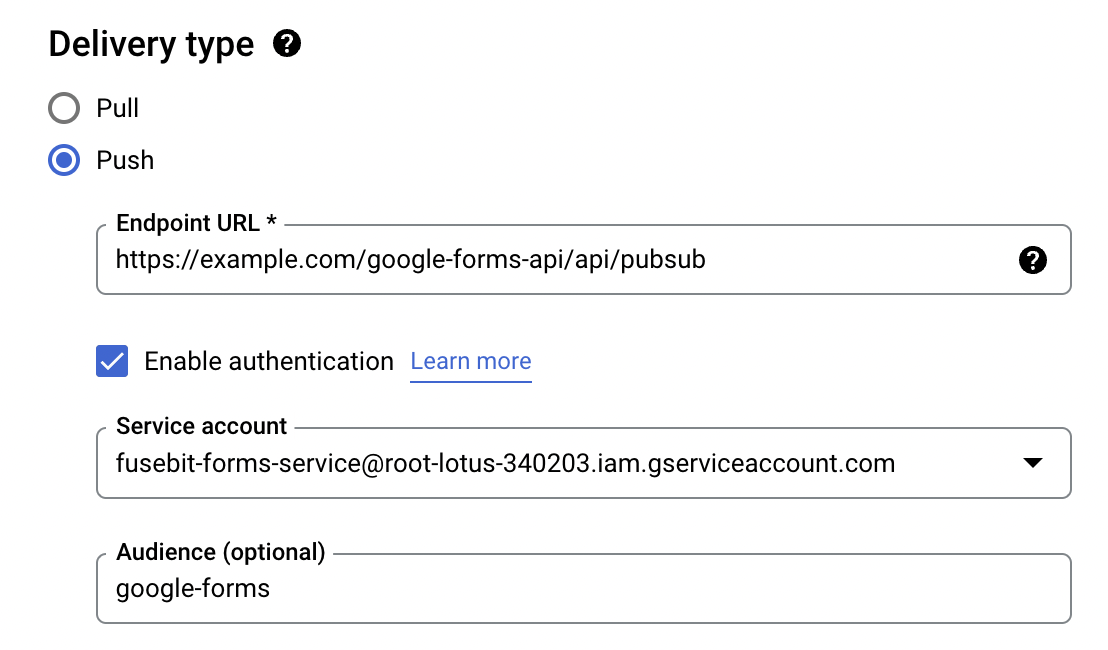
Task: Open the fusebit-forms-service account selector
Action: tap(505, 464)
